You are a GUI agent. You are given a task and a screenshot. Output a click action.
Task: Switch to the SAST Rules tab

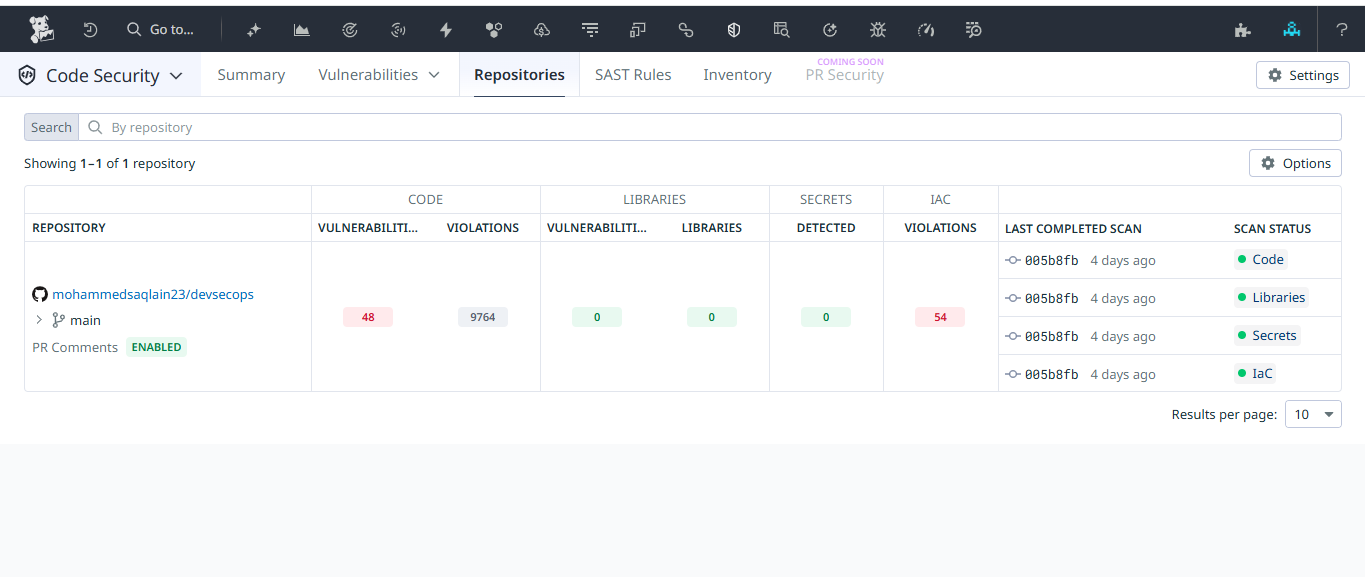click(633, 75)
